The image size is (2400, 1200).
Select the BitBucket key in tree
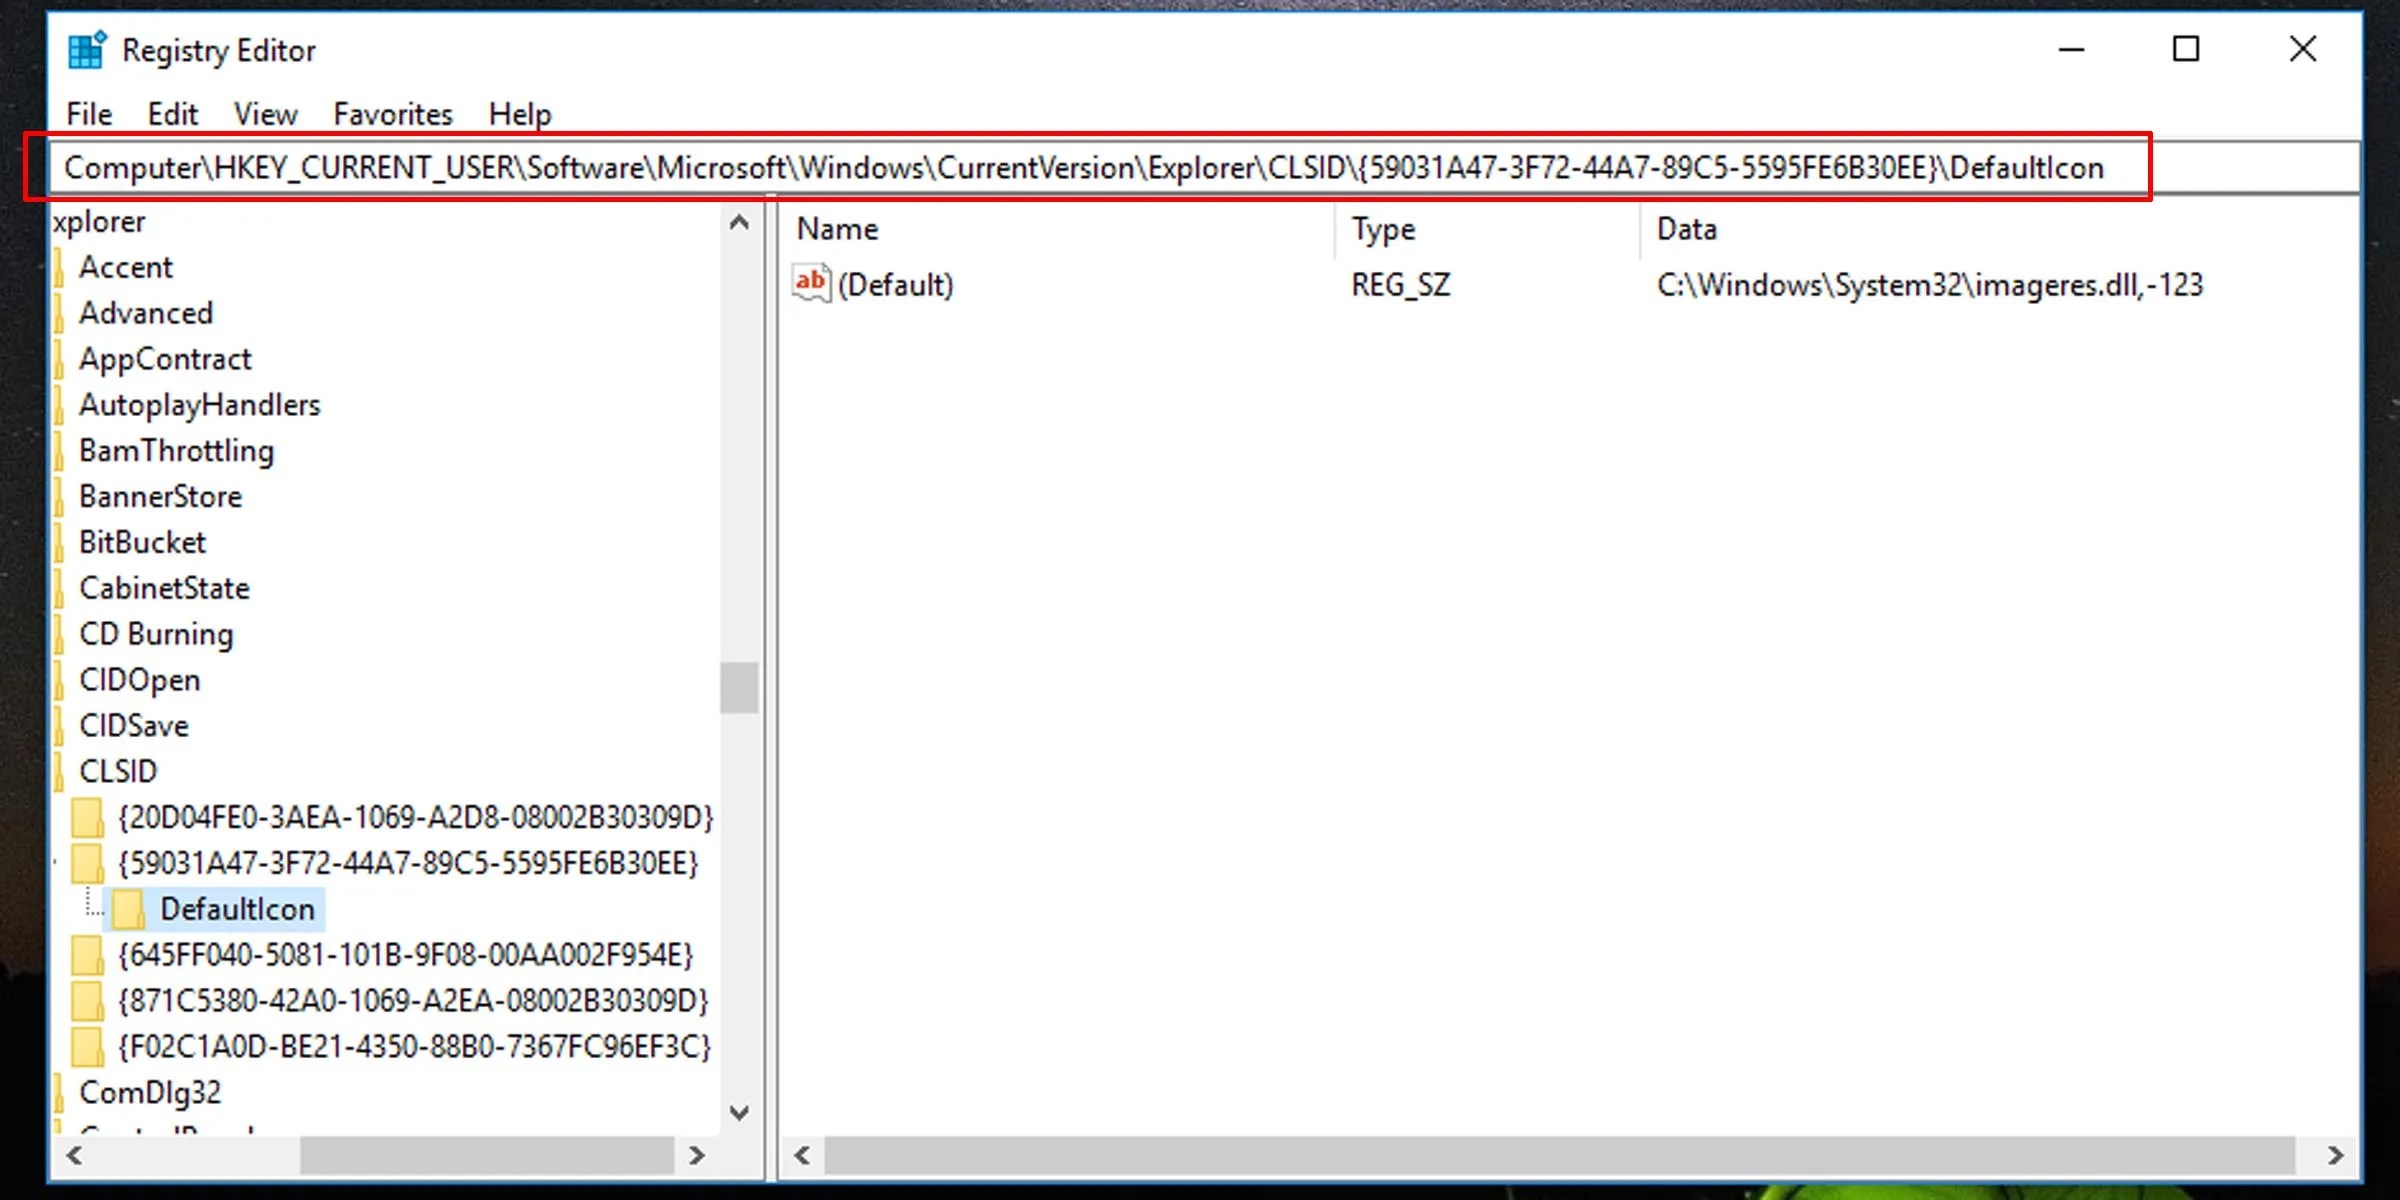point(142,542)
